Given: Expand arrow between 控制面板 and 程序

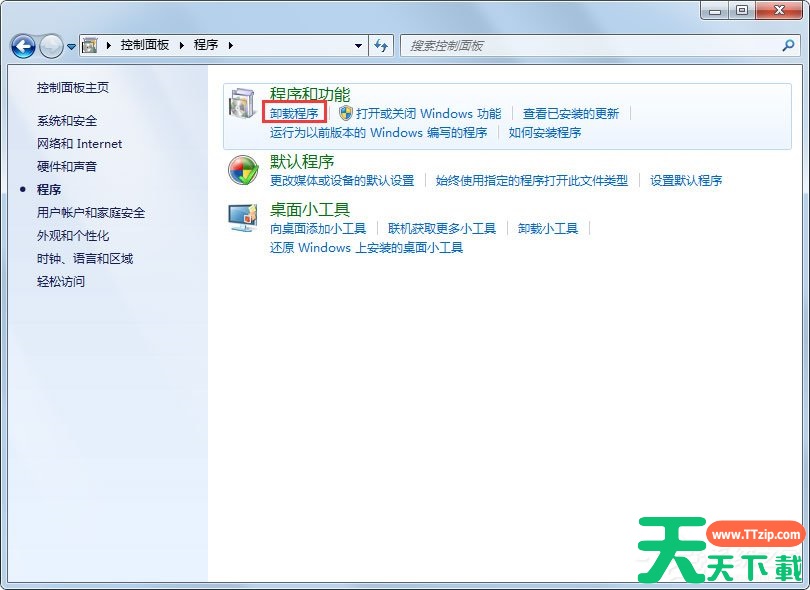Looking at the screenshot, I should (182, 45).
